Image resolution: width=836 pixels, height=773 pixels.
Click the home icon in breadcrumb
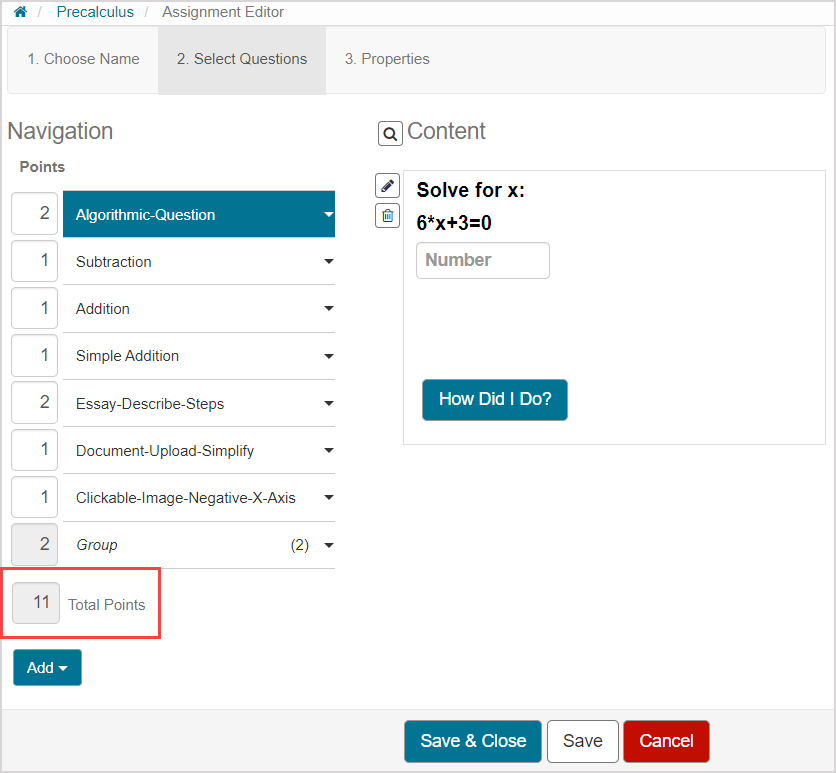[x=20, y=12]
